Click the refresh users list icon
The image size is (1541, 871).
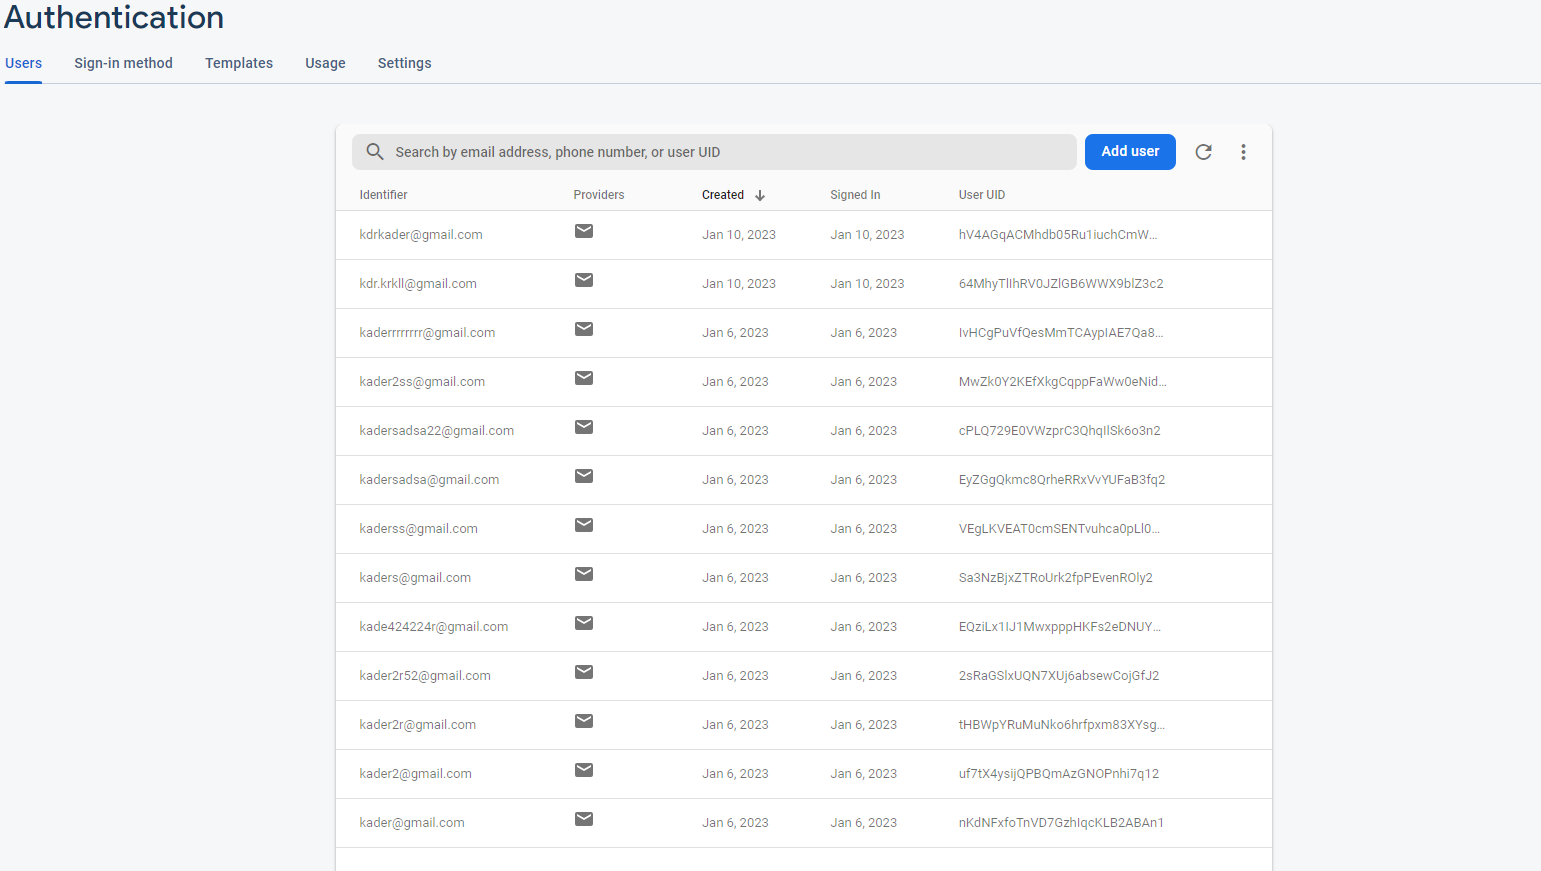[x=1203, y=152]
